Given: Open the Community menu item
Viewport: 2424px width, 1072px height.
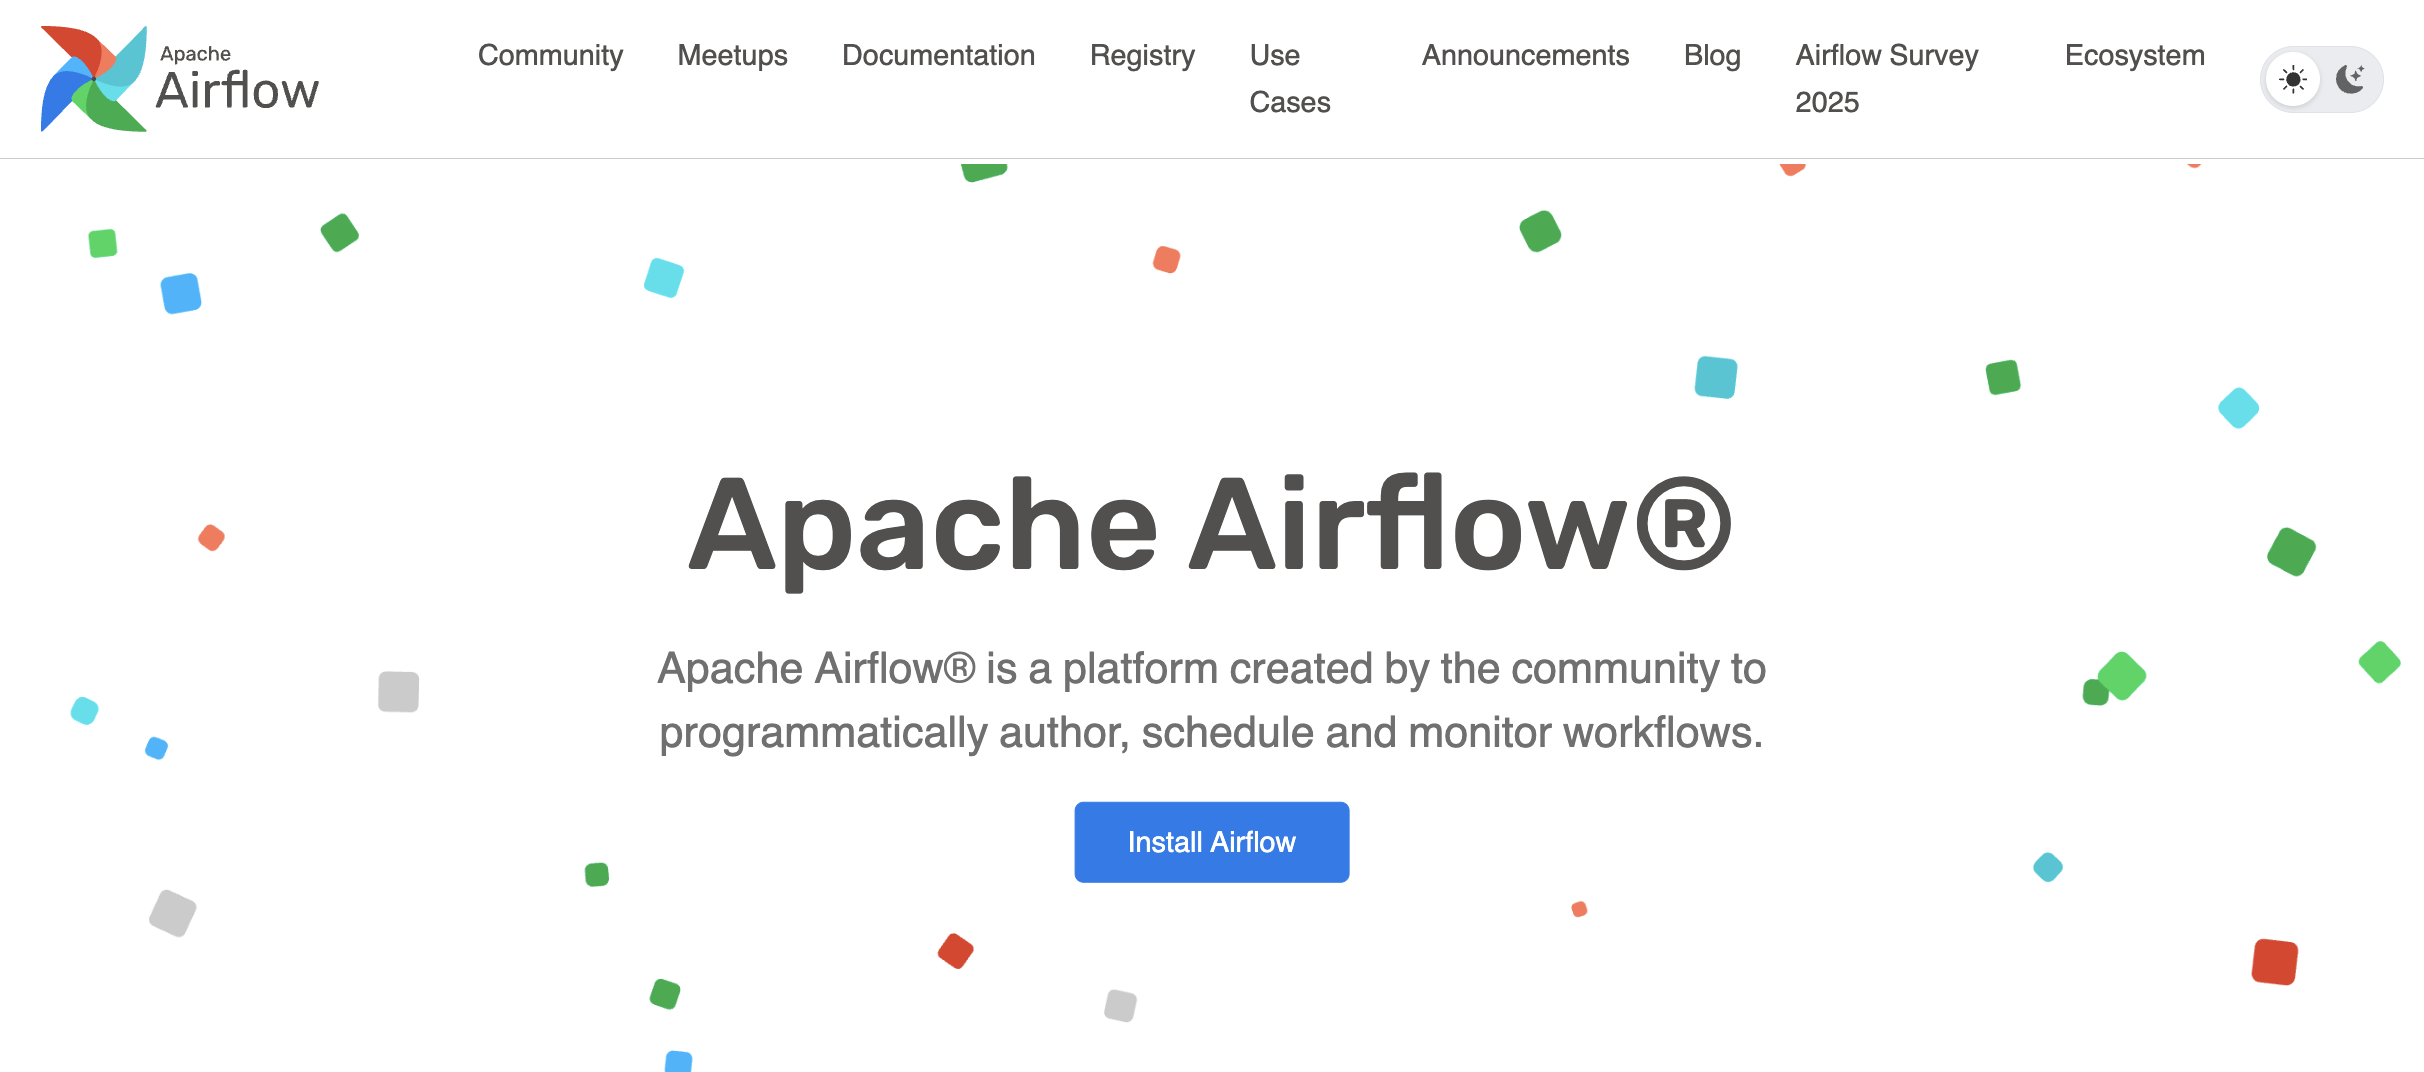Looking at the screenshot, I should coord(550,55).
